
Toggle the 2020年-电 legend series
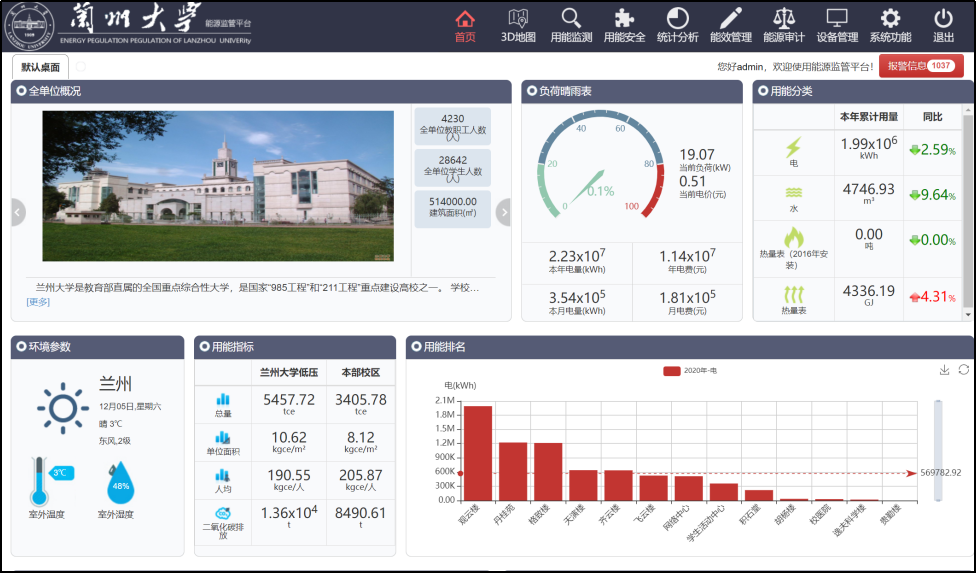[x=686, y=371]
